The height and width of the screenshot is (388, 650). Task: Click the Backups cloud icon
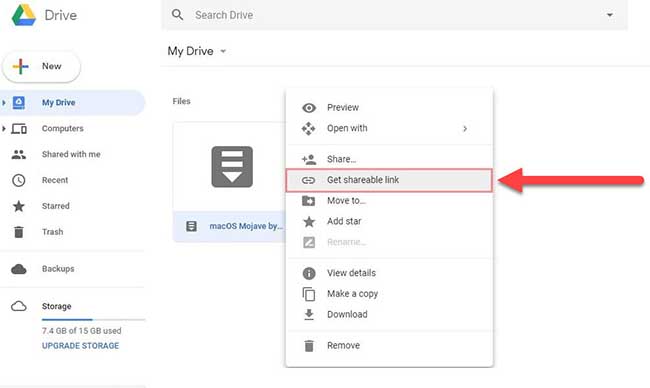[19, 269]
